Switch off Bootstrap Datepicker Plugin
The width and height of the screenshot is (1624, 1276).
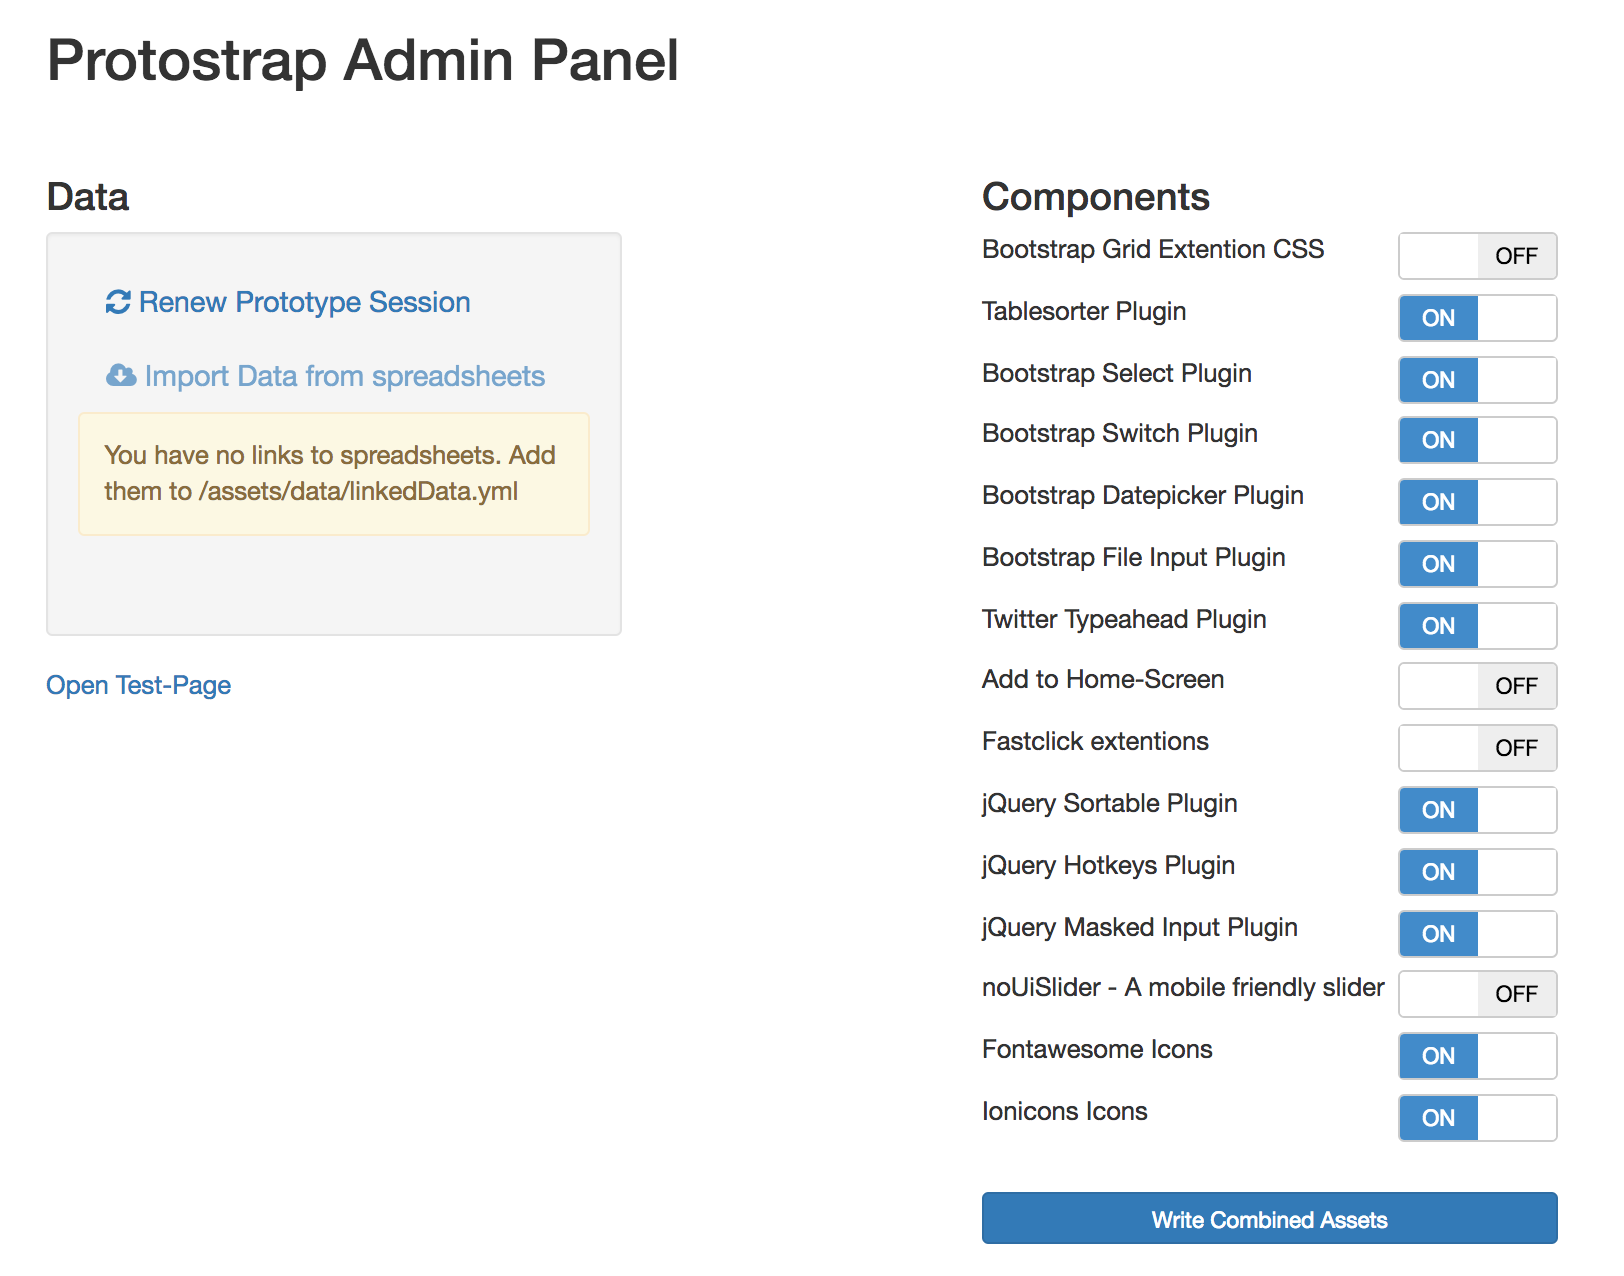[x=1476, y=502]
